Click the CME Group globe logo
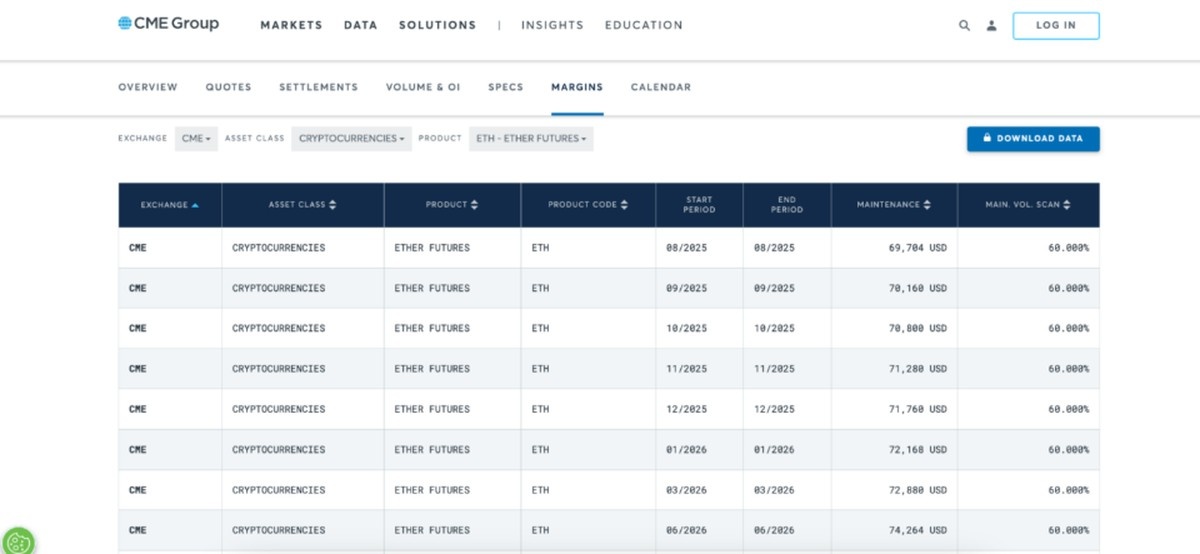This screenshot has width=1200, height=554. pyautogui.click(x=125, y=24)
